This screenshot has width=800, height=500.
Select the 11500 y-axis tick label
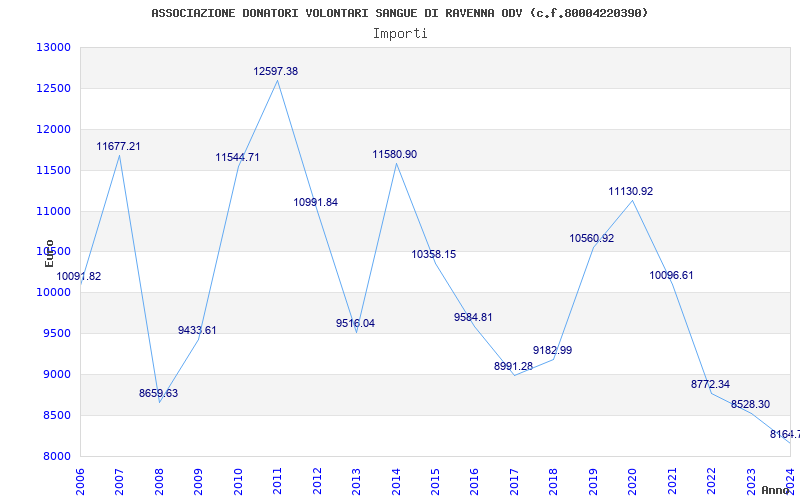tap(53, 170)
